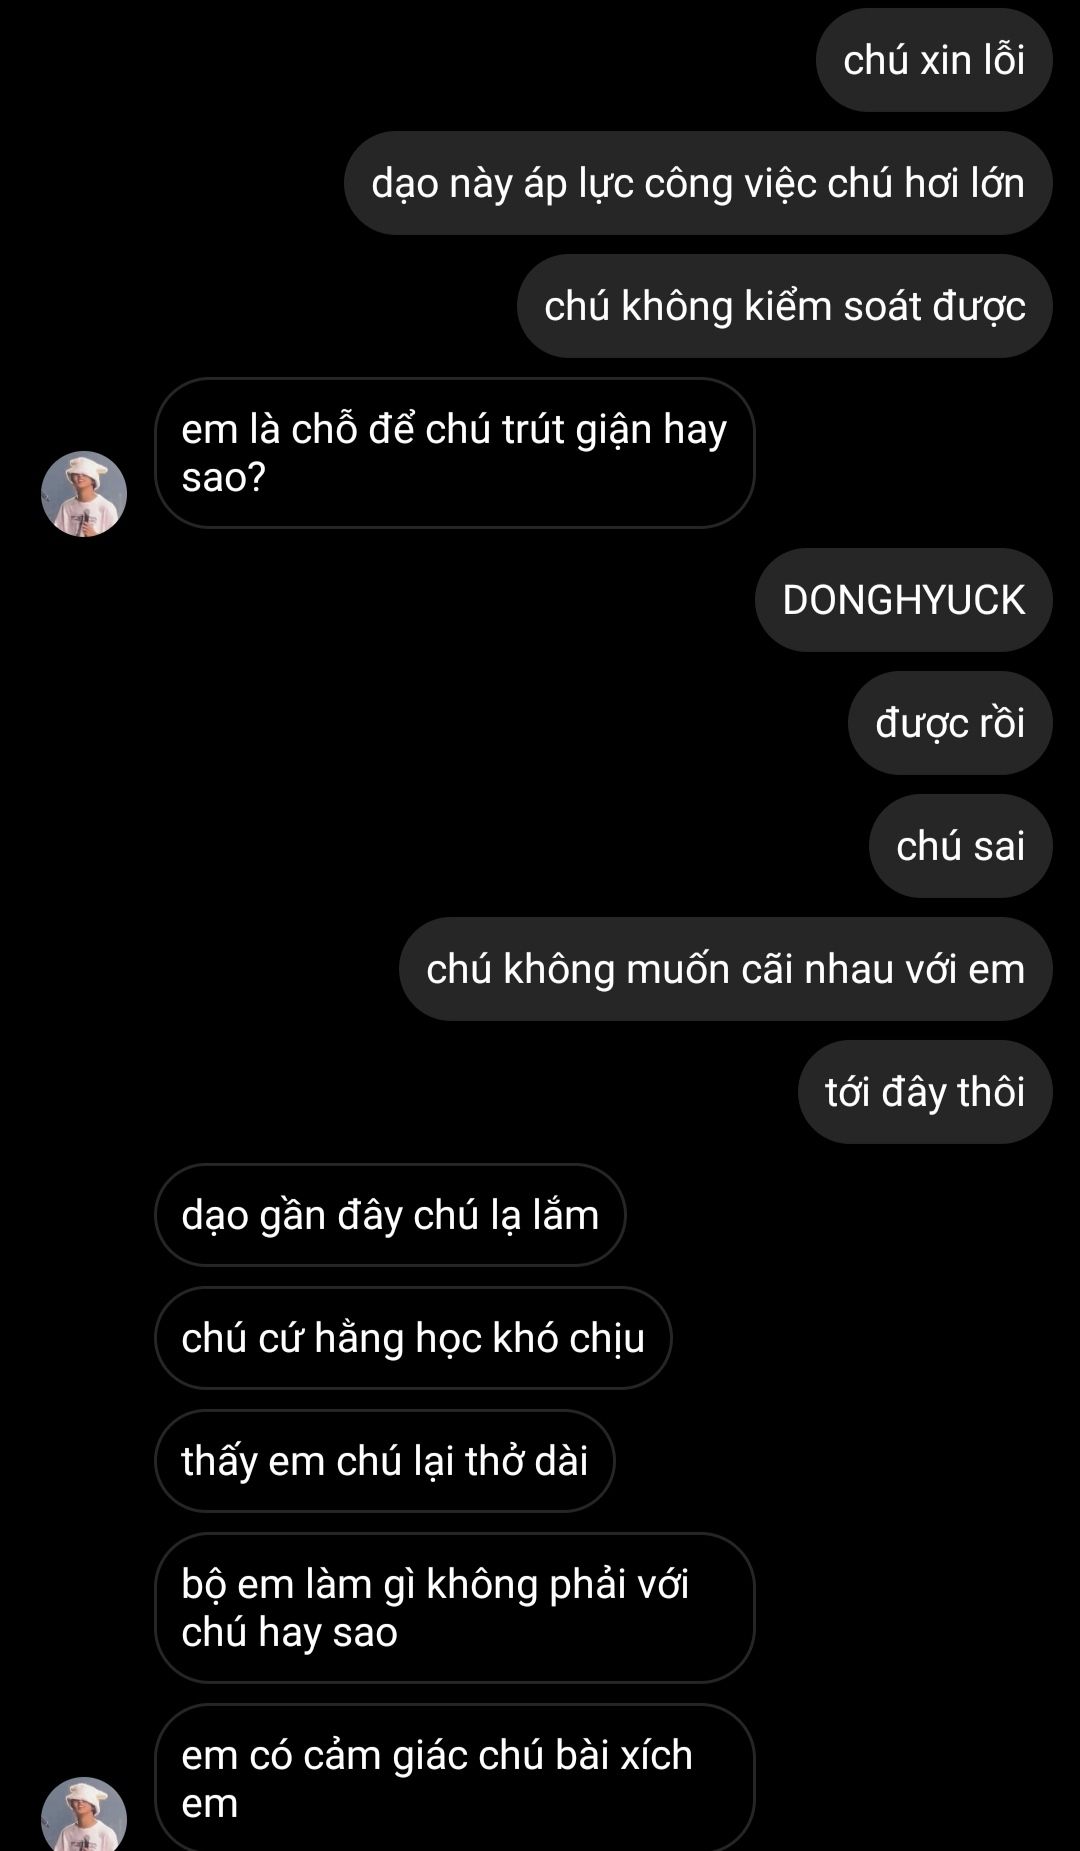Image resolution: width=1080 pixels, height=1851 pixels.
Task: Tap 'bộ em làm gì không phải với chú' message
Action: coord(454,1608)
